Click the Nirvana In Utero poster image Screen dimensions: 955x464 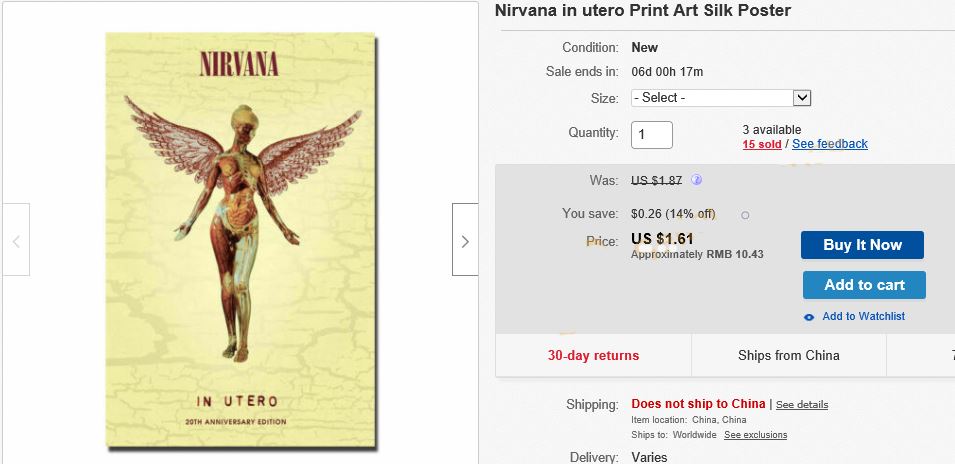point(240,240)
